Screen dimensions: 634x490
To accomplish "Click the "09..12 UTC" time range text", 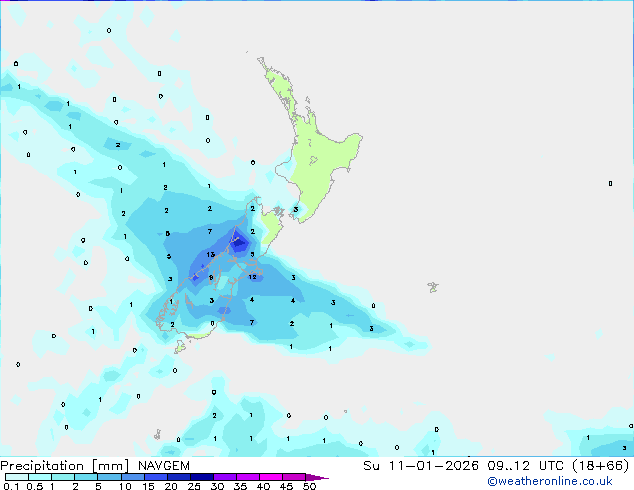I will [525, 466].
